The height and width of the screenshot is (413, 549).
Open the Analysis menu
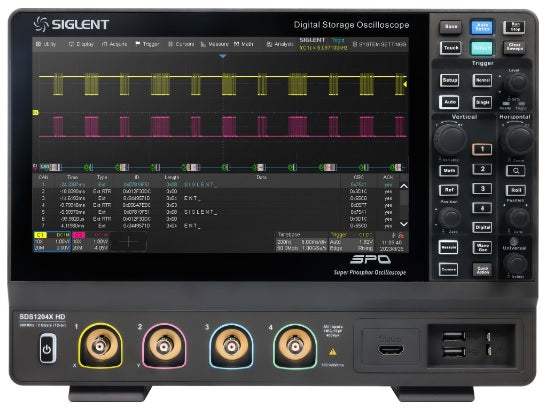tap(279, 44)
